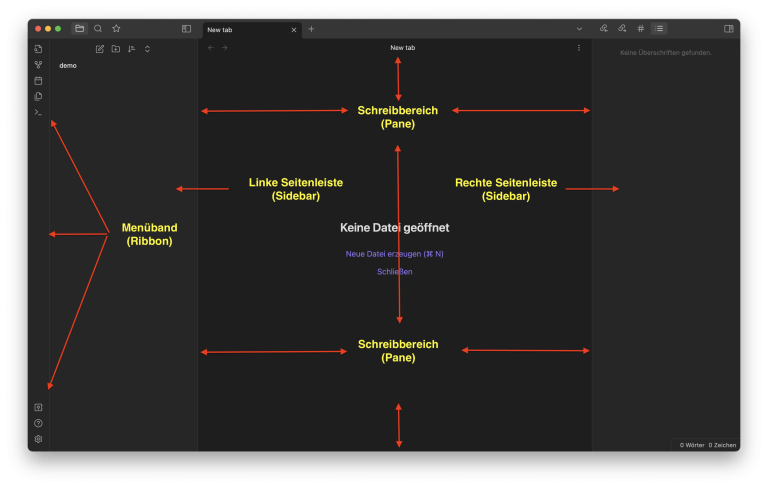This screenshot has width=768, height=488.
Task: Select the demo vault name
Action: pyautogui.click(x=68, y=66)
